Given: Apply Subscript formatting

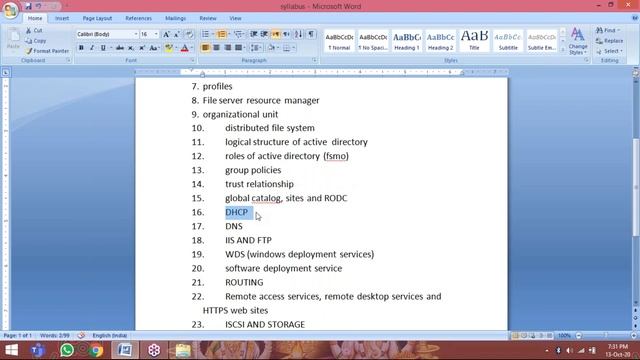Looking at the screenshot, I should point(131,48).
